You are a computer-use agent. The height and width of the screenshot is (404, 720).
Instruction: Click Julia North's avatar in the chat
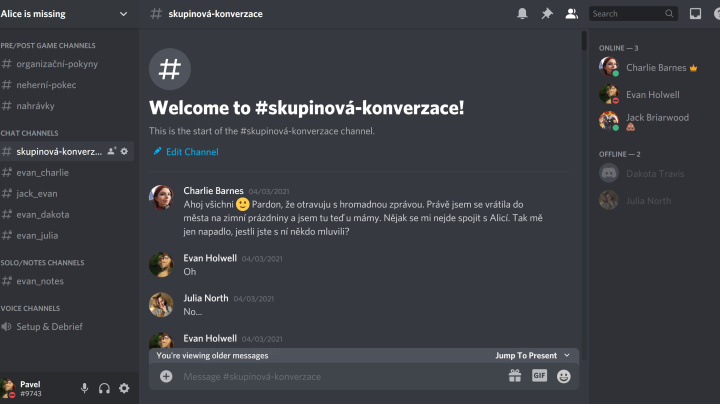pyautogui.click(x=161, y=304)
